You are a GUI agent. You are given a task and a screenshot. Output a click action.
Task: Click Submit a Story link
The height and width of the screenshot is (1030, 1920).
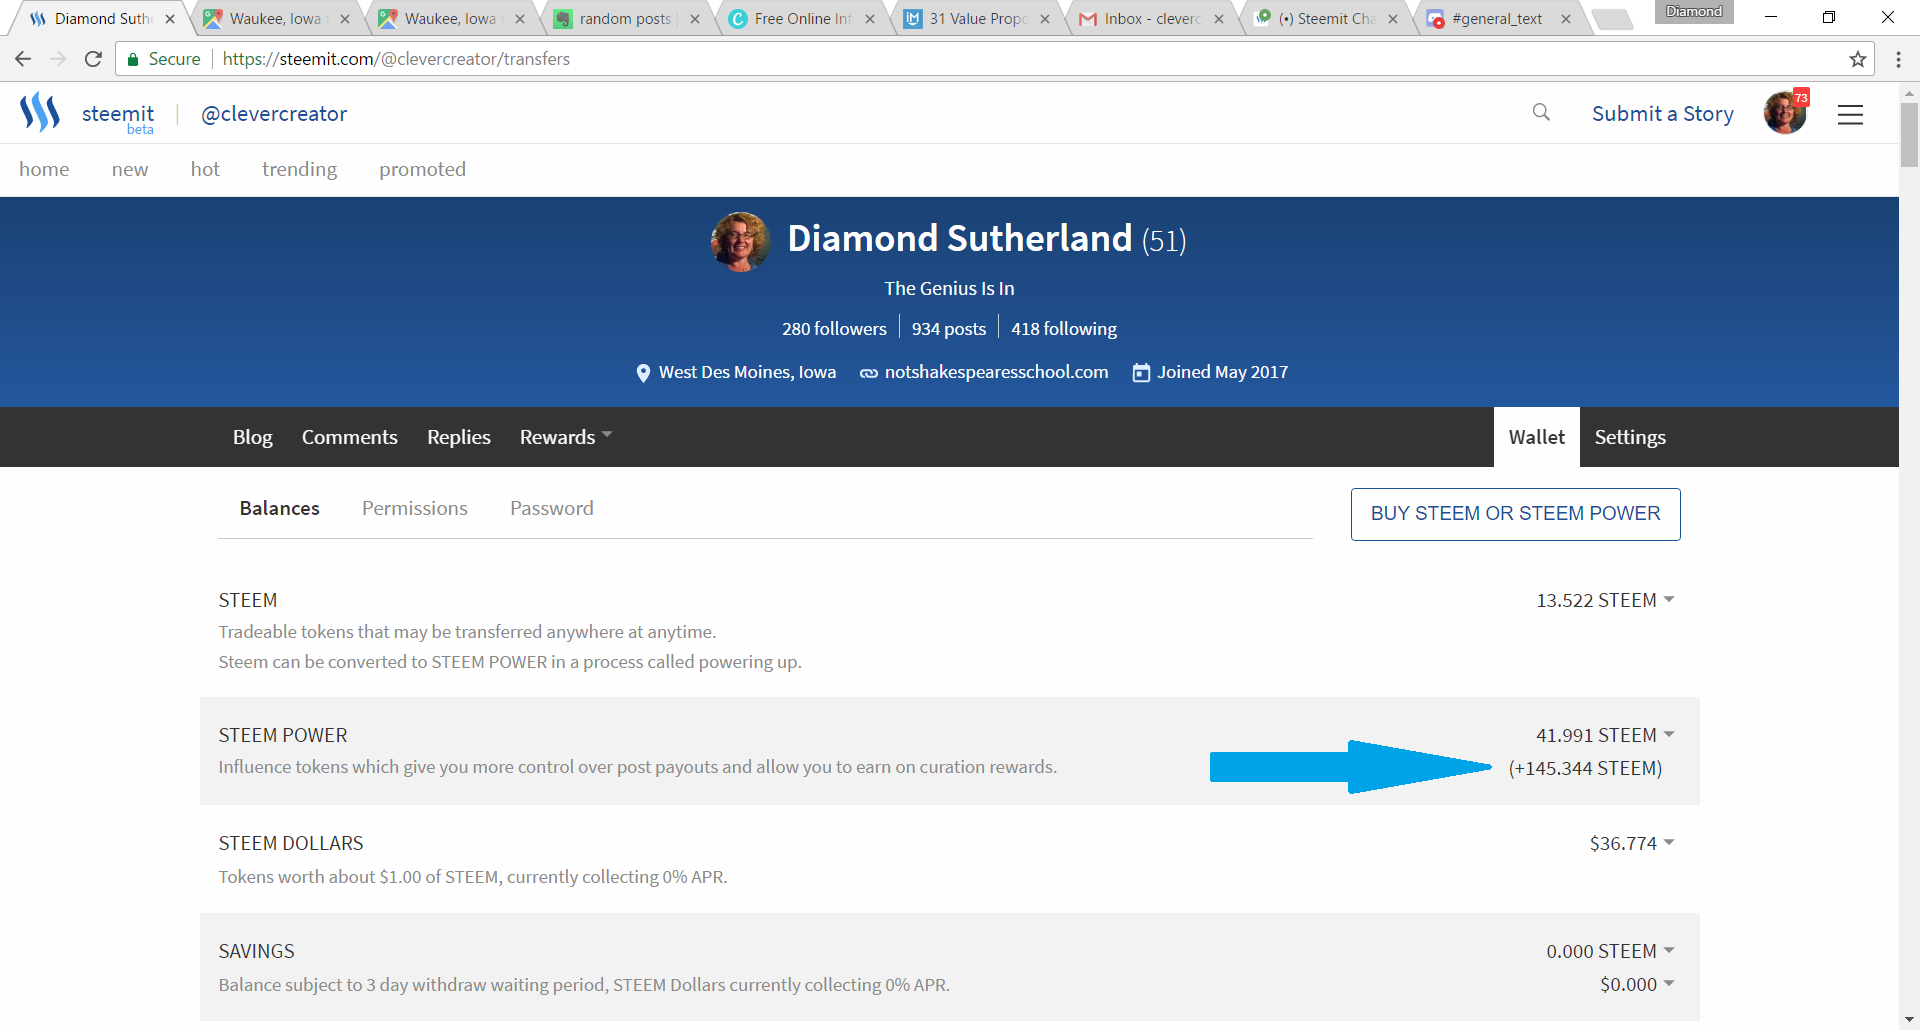tap(1663, 114)
